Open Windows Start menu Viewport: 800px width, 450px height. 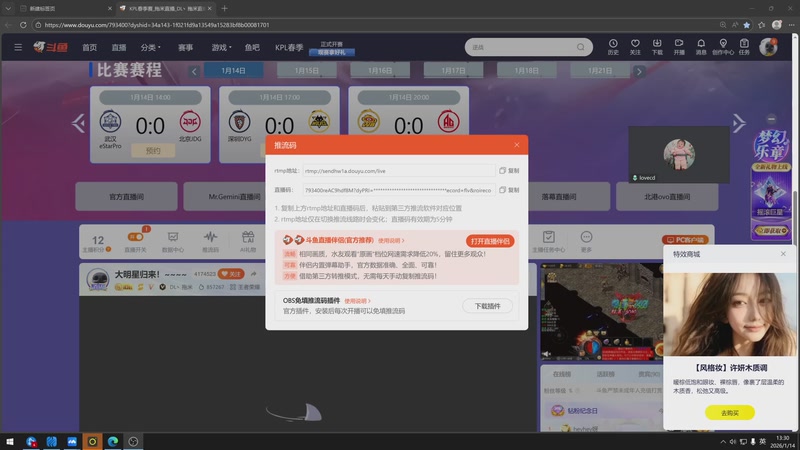pos(10,441)
